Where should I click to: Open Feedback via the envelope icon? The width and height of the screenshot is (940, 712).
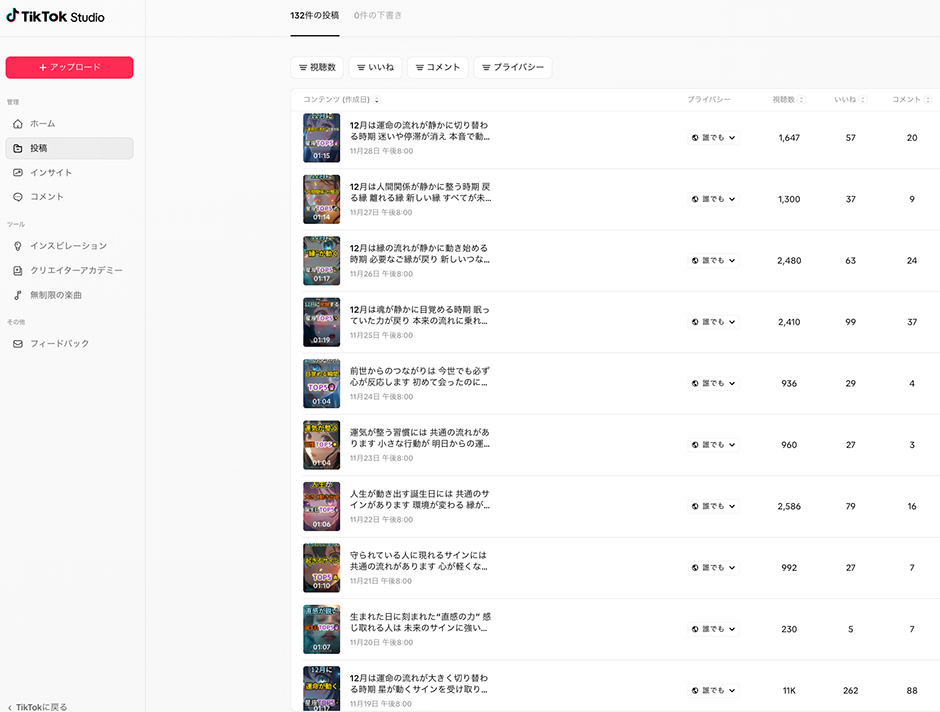tap(18, 344)
